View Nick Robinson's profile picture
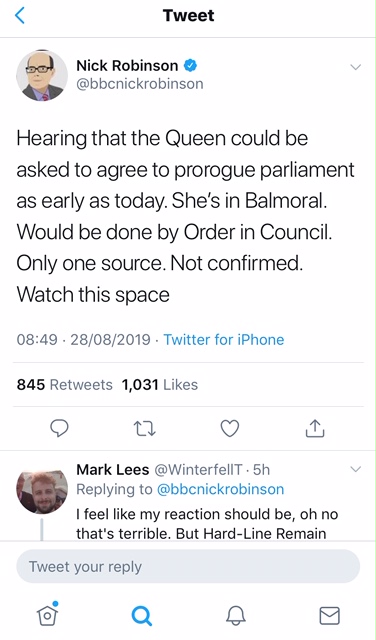Screen dimensions: 376x640 [x=42, y=75]
